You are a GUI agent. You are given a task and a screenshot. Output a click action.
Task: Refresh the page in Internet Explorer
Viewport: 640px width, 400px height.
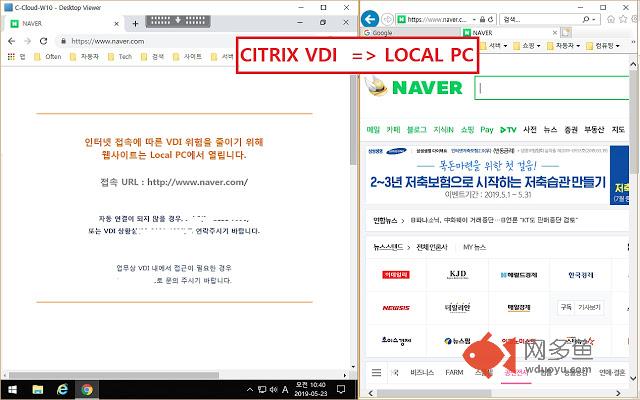tap(490, 19)
